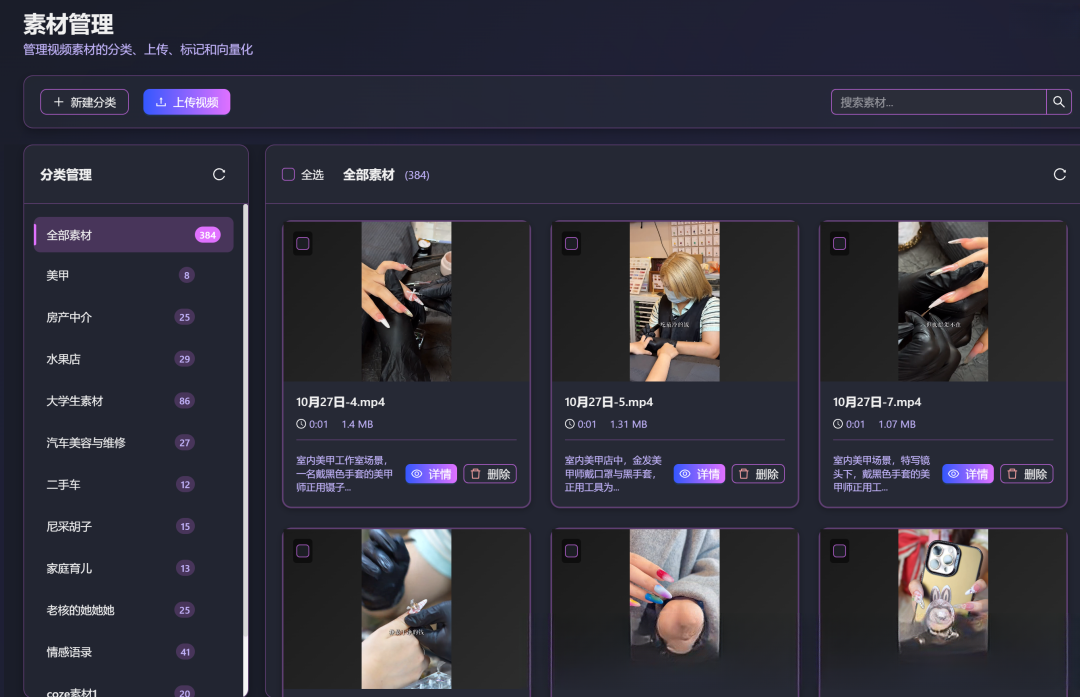1080x697 pixels.
Task: Check the checkbox on 10月27日-5.mp4 card
Action: pos(571,242)
